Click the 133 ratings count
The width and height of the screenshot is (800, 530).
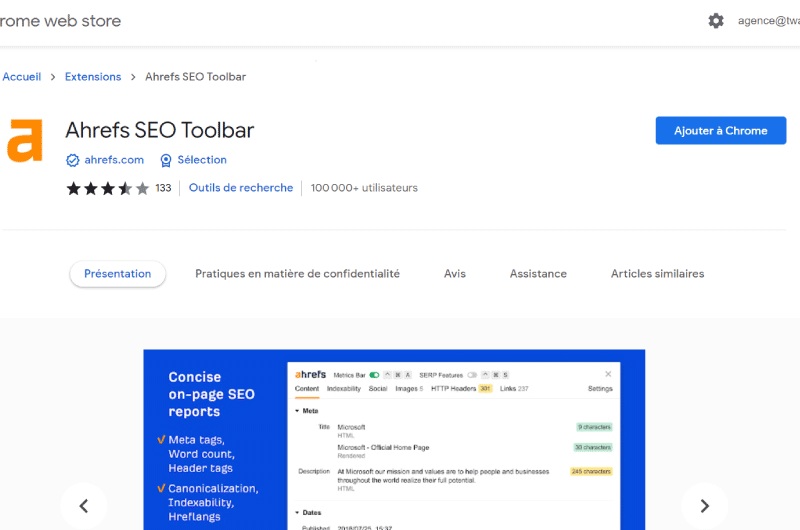point(163,188)
